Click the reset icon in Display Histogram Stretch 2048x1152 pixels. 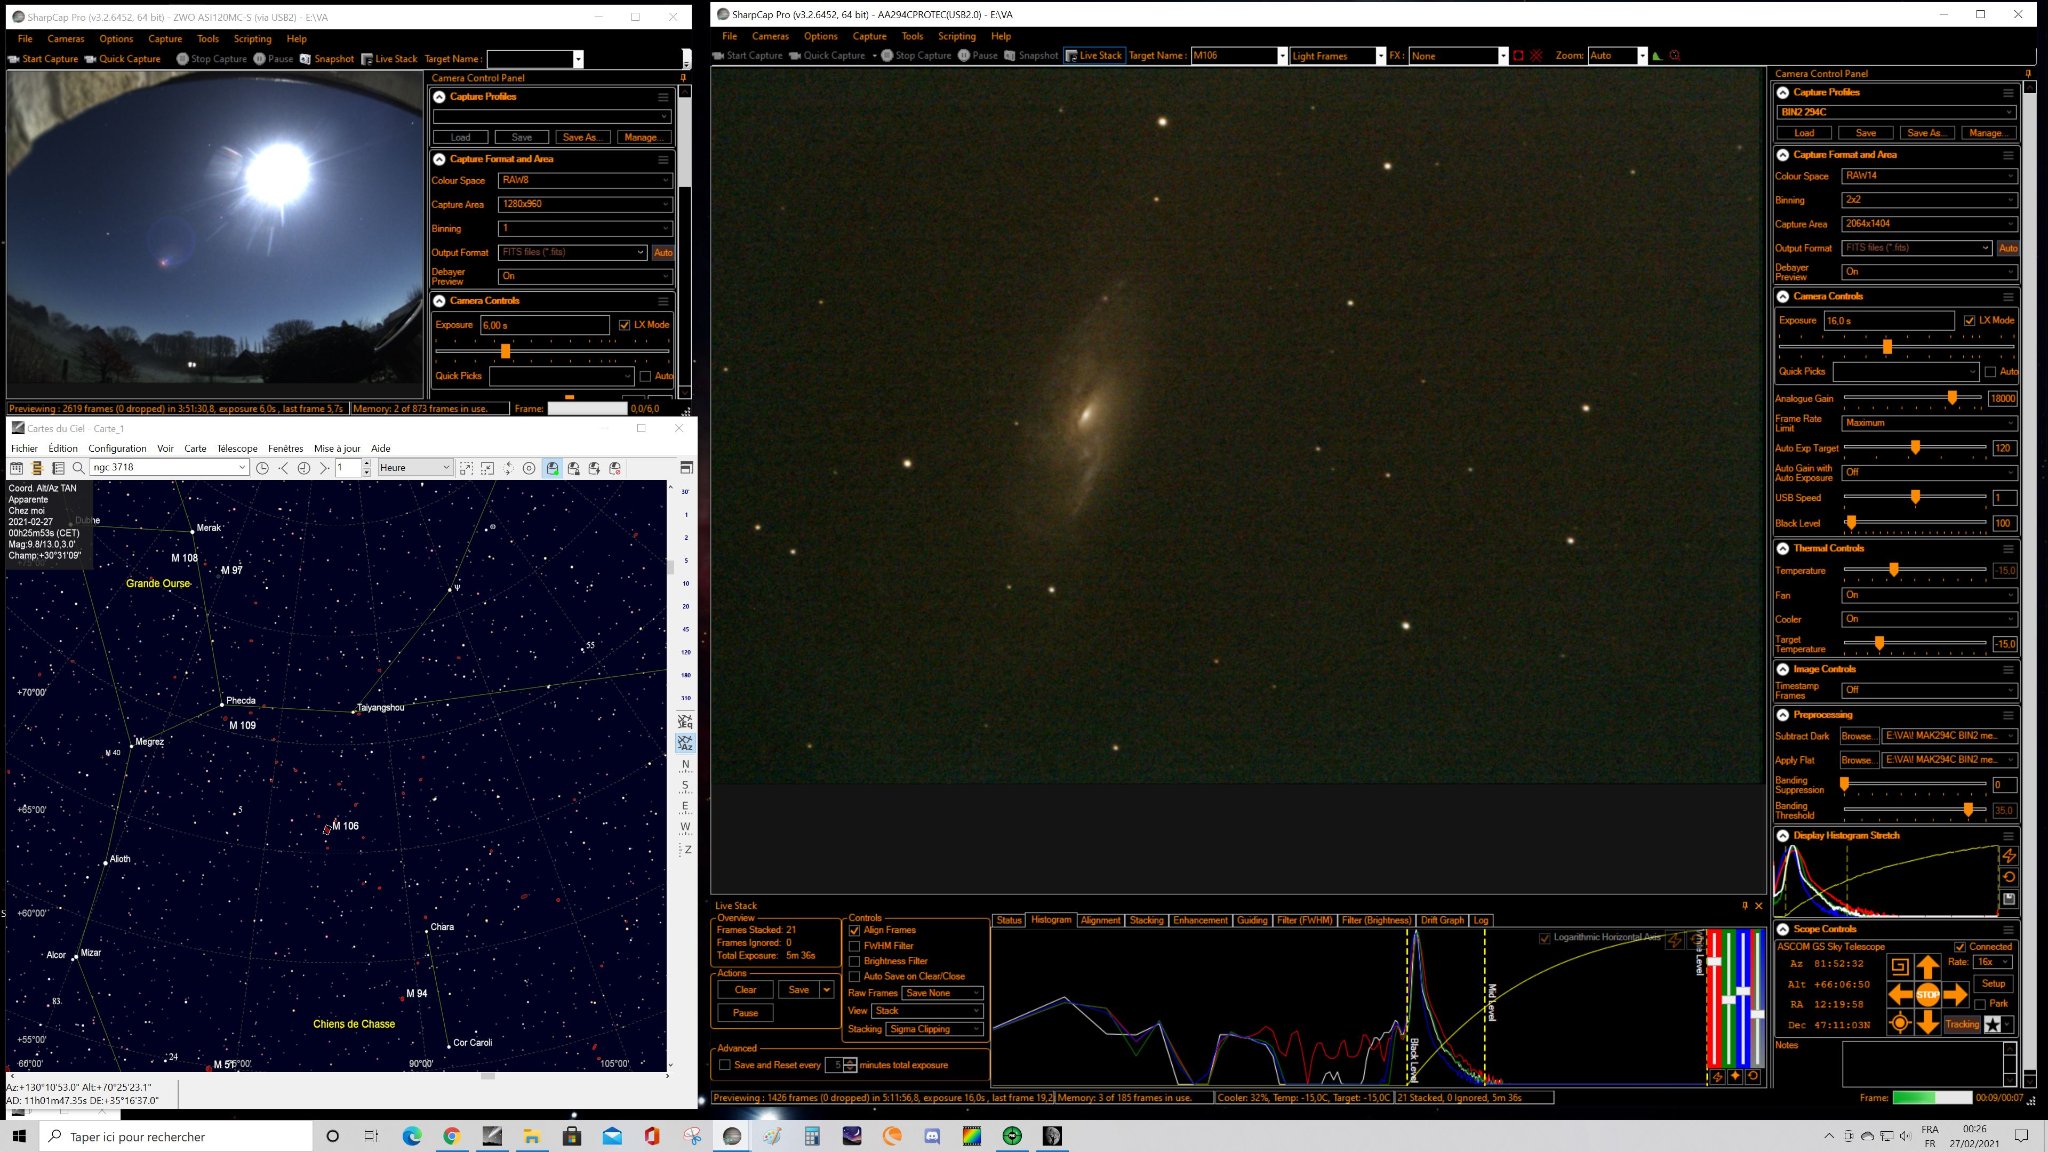click(x=2009, y=877)
